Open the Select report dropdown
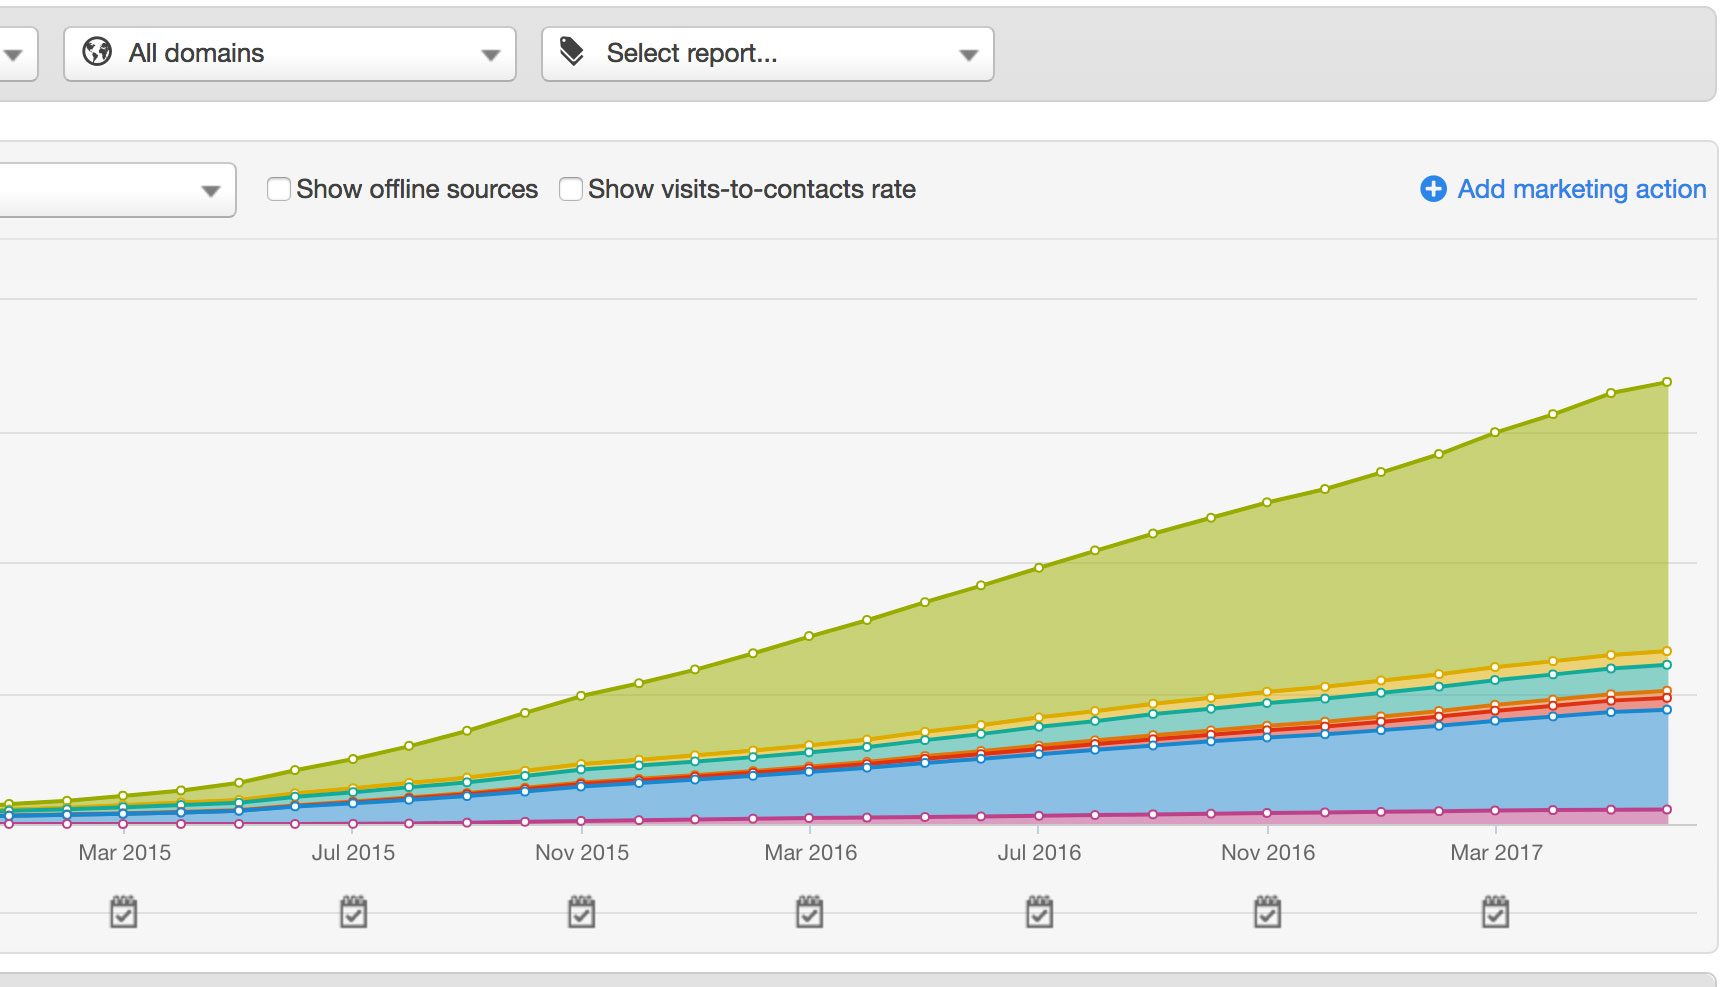The height and width of the screenshot is (987, 1727). (x=768, y=54)
